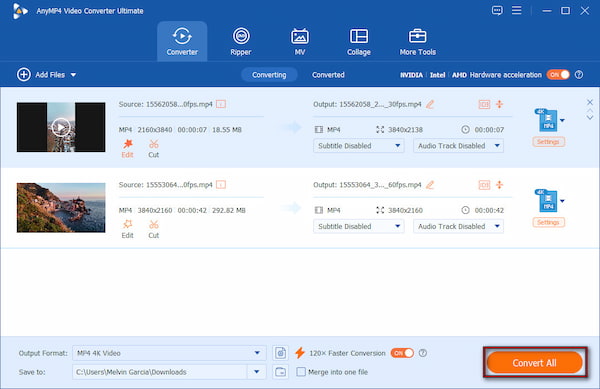Move 15562058 item down with arrow
This screenshot has height=389, width=600.
pyautogui.click(x=590, y=118)
